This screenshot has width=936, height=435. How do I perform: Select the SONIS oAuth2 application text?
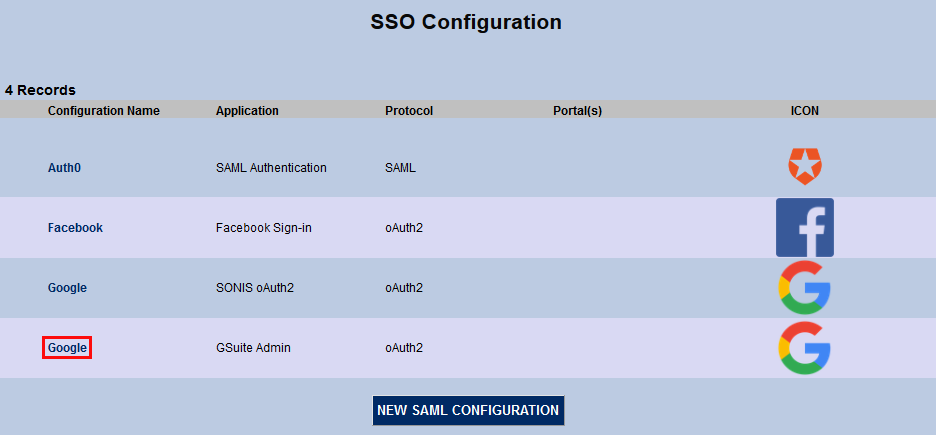coord(255,288)
